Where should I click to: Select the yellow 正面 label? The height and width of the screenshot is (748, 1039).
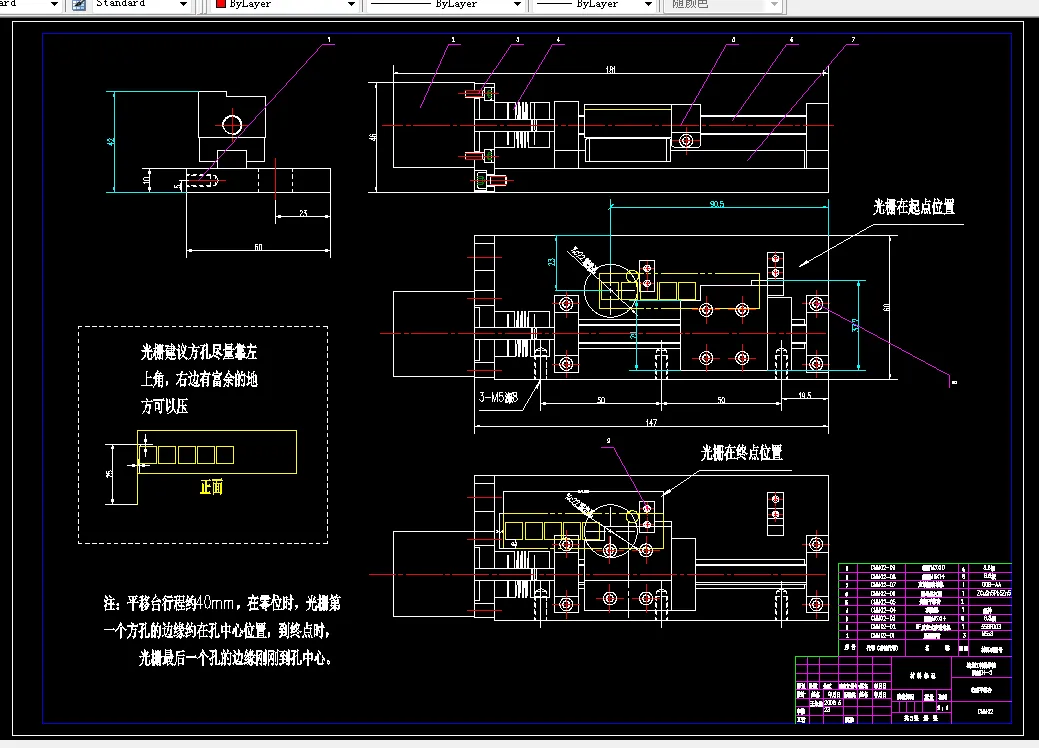click(211, 487)
